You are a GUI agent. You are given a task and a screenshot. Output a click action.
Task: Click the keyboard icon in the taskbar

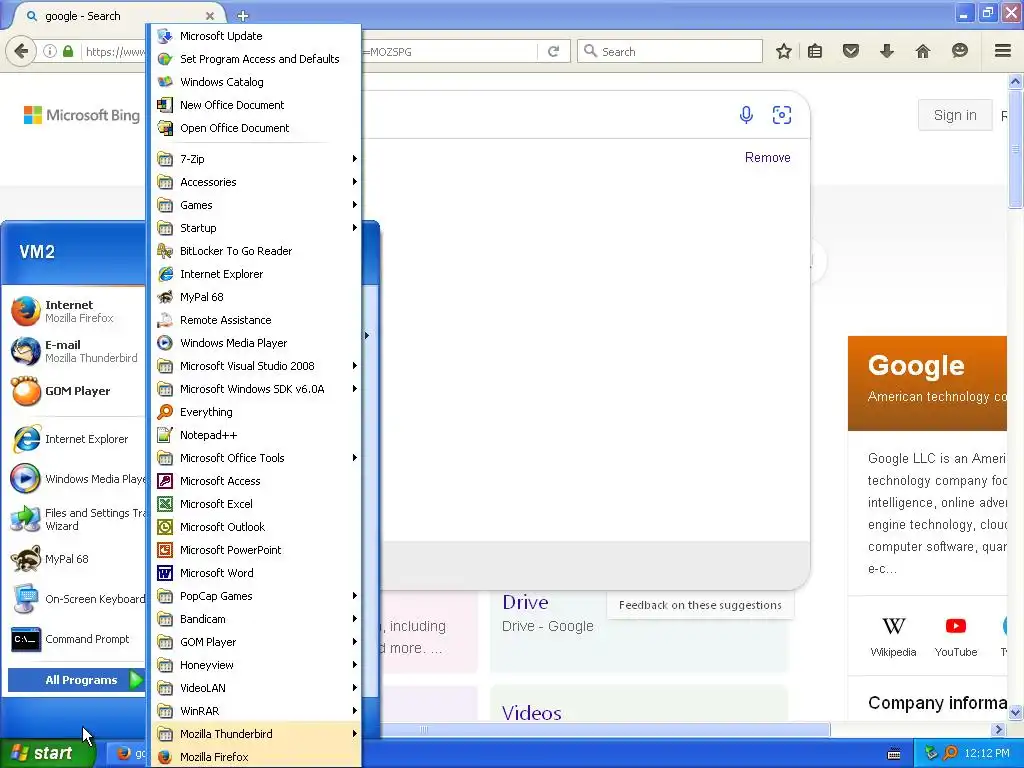[894, 754]
